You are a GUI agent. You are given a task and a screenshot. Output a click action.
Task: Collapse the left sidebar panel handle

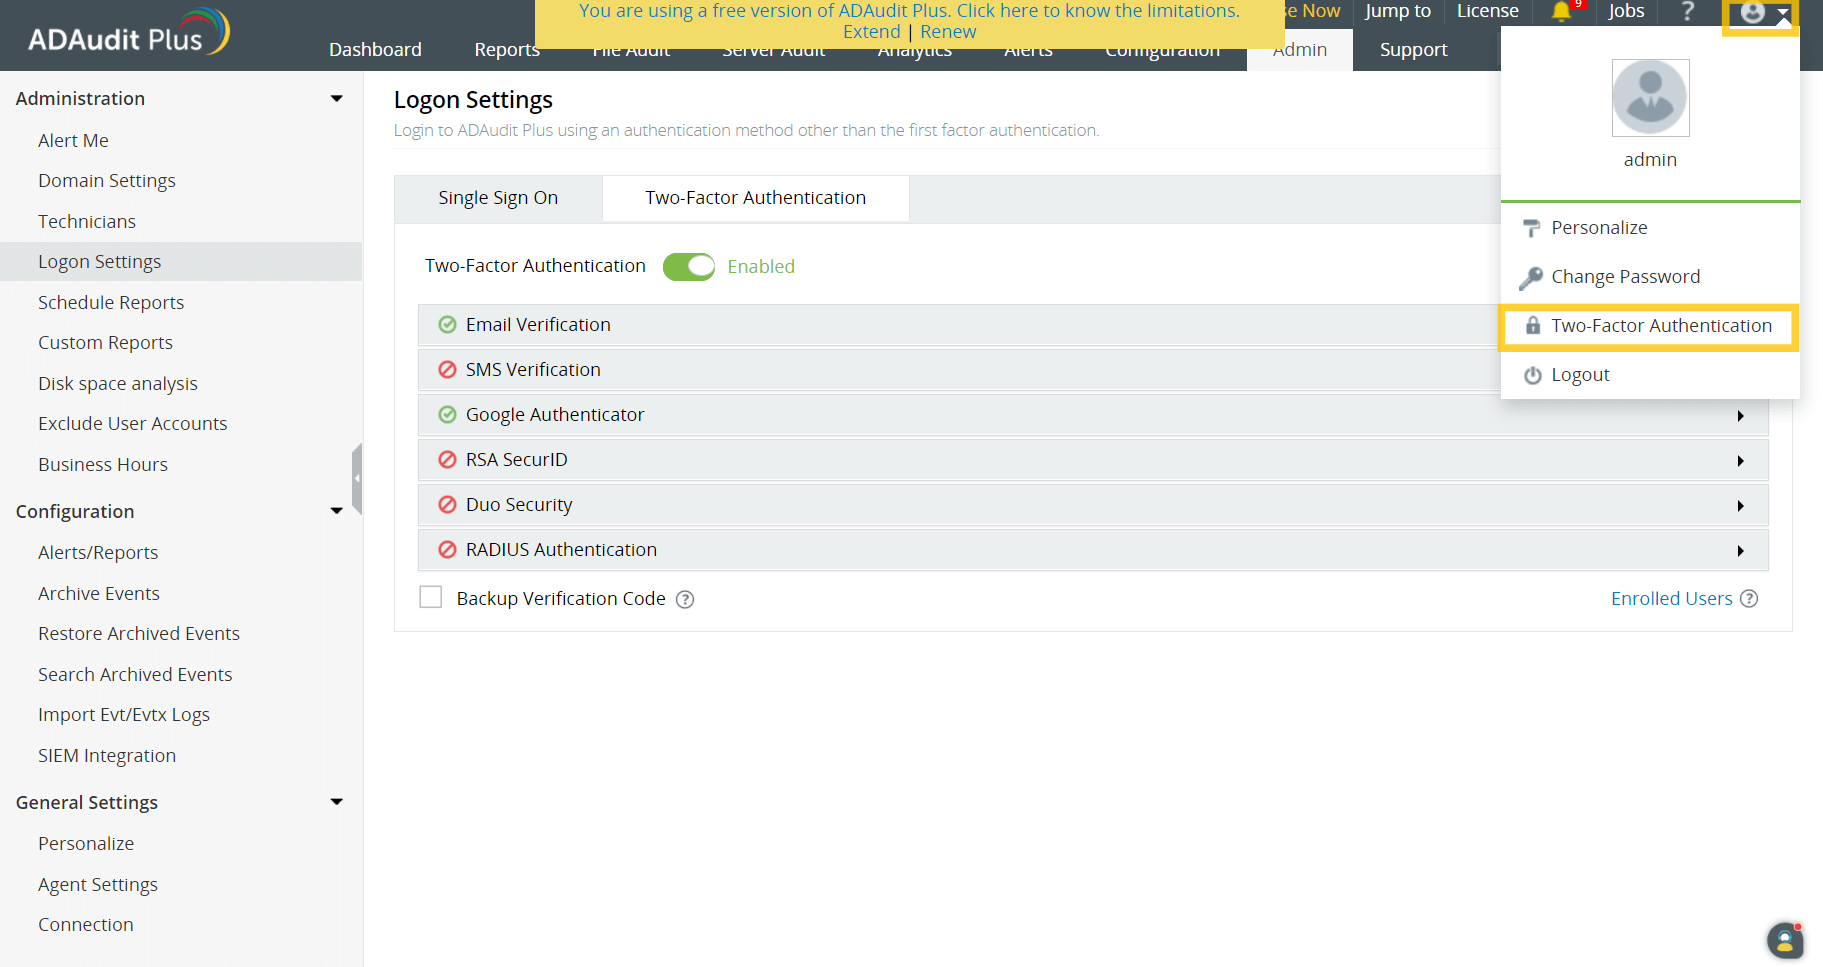pos(357,479)
